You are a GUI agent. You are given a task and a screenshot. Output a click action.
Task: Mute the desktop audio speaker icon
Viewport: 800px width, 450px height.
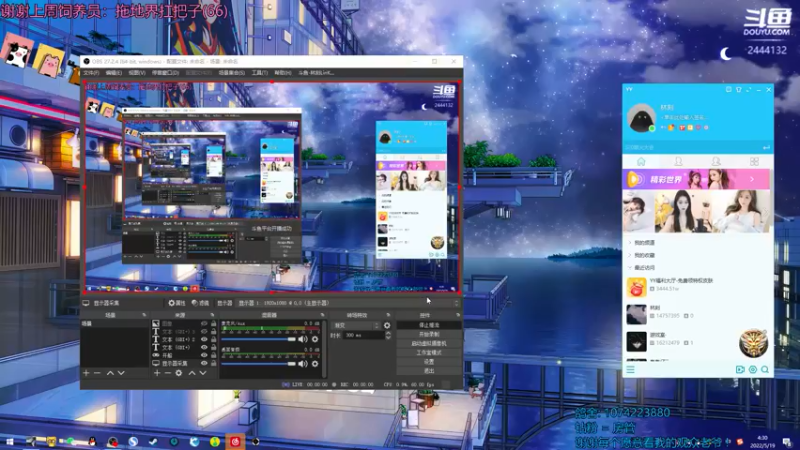tap(303, 364)
